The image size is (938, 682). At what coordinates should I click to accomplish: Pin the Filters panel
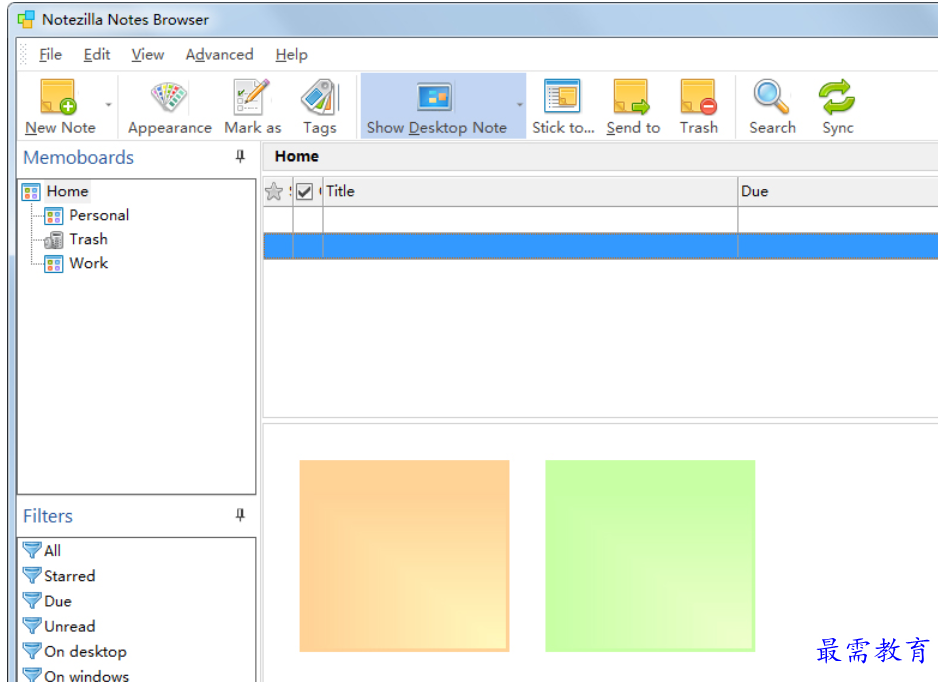coord(240,515)
